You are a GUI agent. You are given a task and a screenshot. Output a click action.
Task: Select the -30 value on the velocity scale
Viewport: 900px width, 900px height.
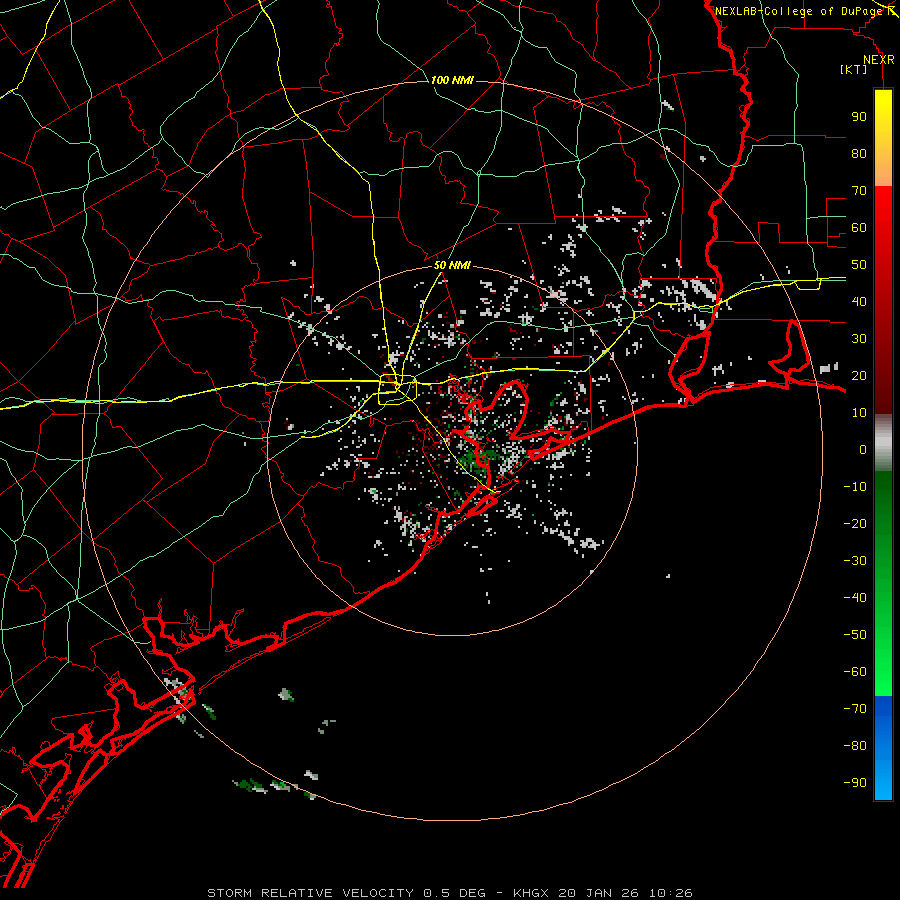click(855, 561)
